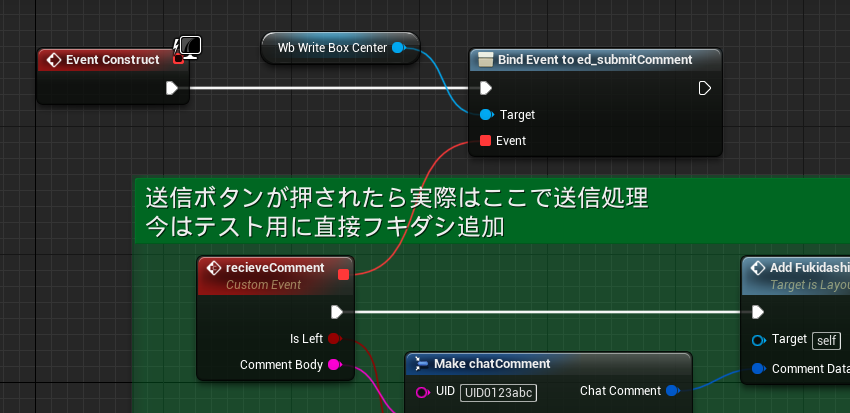The width and height of the screenshot is (850, 413).
Task: Select the green Japanese comment box header
Action: pos(492,211)
